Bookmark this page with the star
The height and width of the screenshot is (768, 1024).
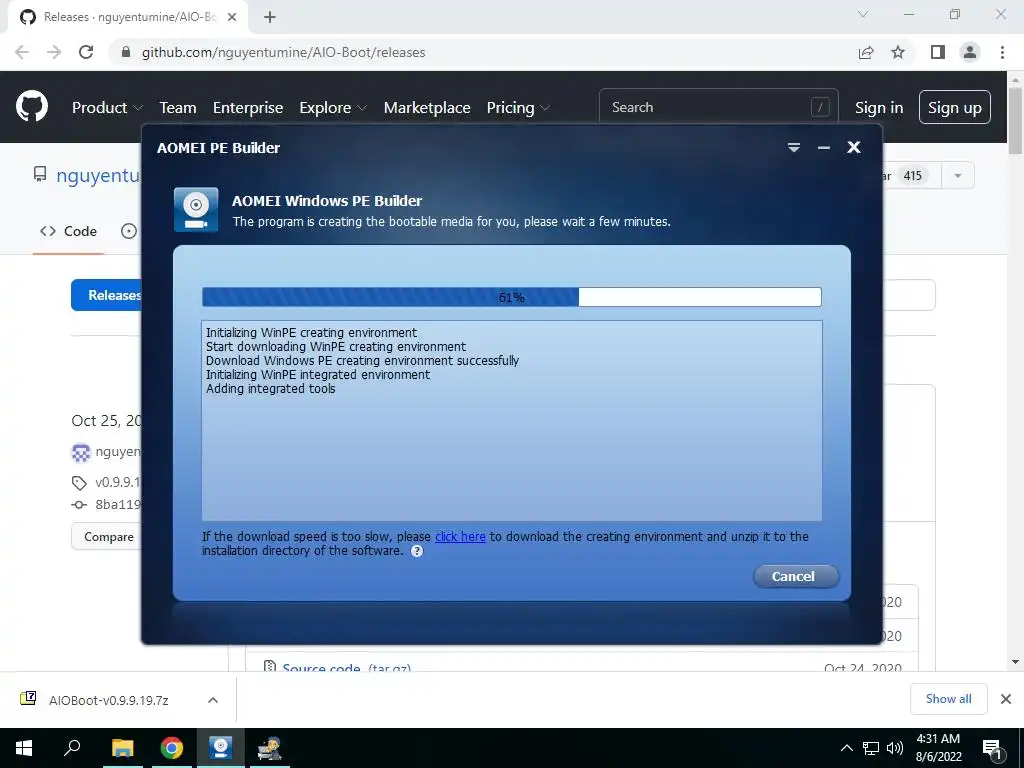click(x=898, y=52)
